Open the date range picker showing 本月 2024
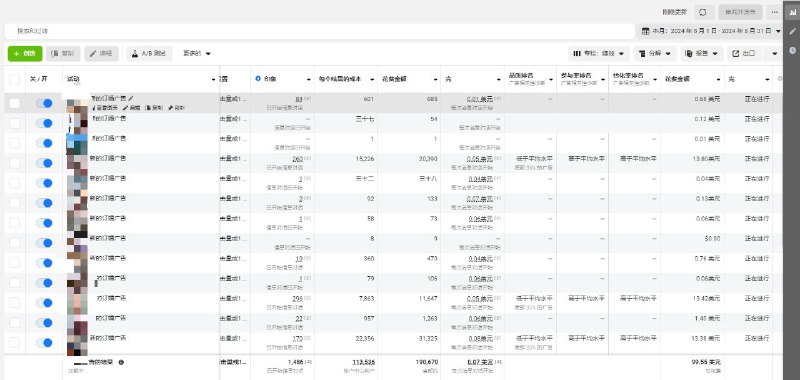This screenshot has width=800, height=380. coord(711,31)
